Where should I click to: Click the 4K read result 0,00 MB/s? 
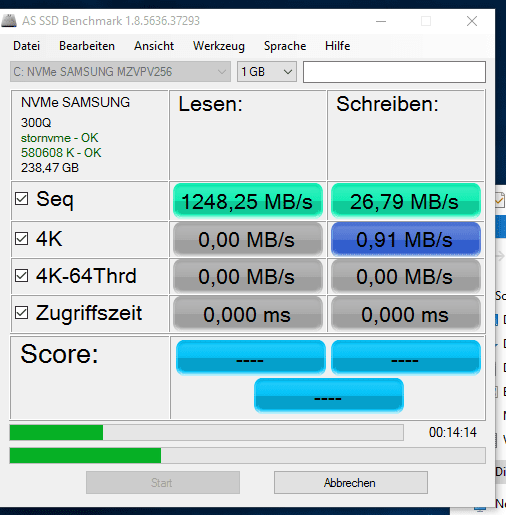[x=248, y=239]
